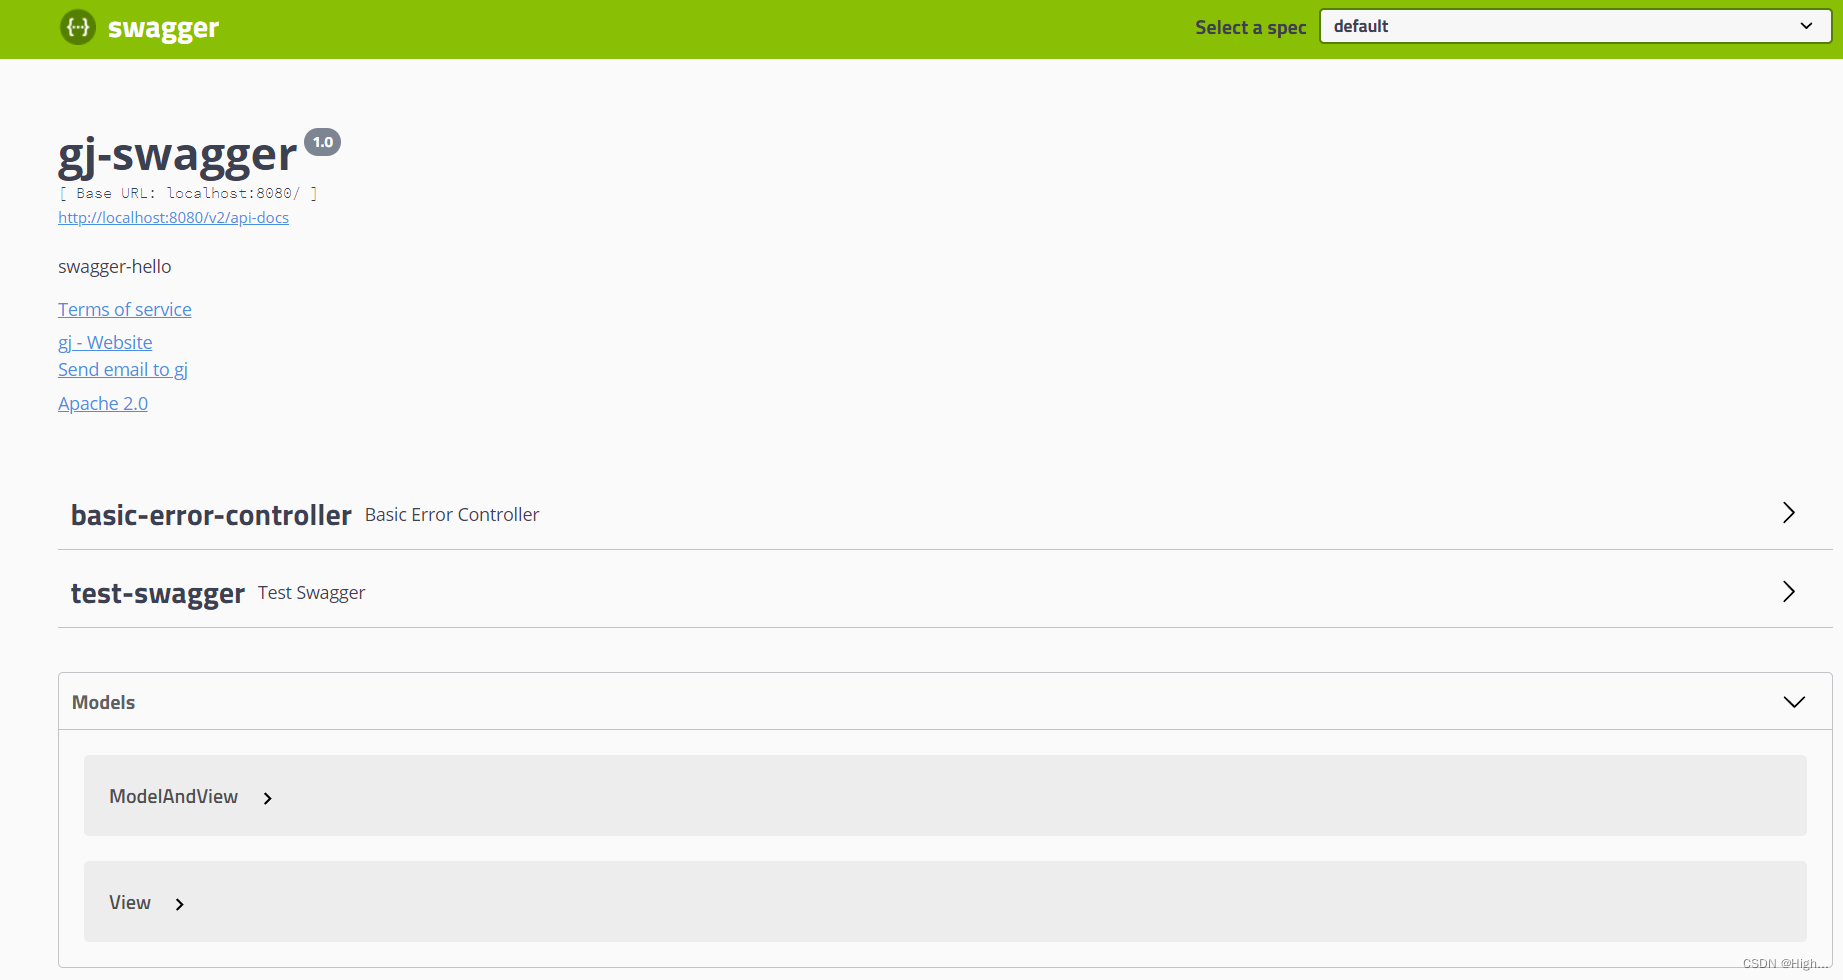Click the Models collapse chevron
Viewport: 1843px width, 980px height.
1793,701
